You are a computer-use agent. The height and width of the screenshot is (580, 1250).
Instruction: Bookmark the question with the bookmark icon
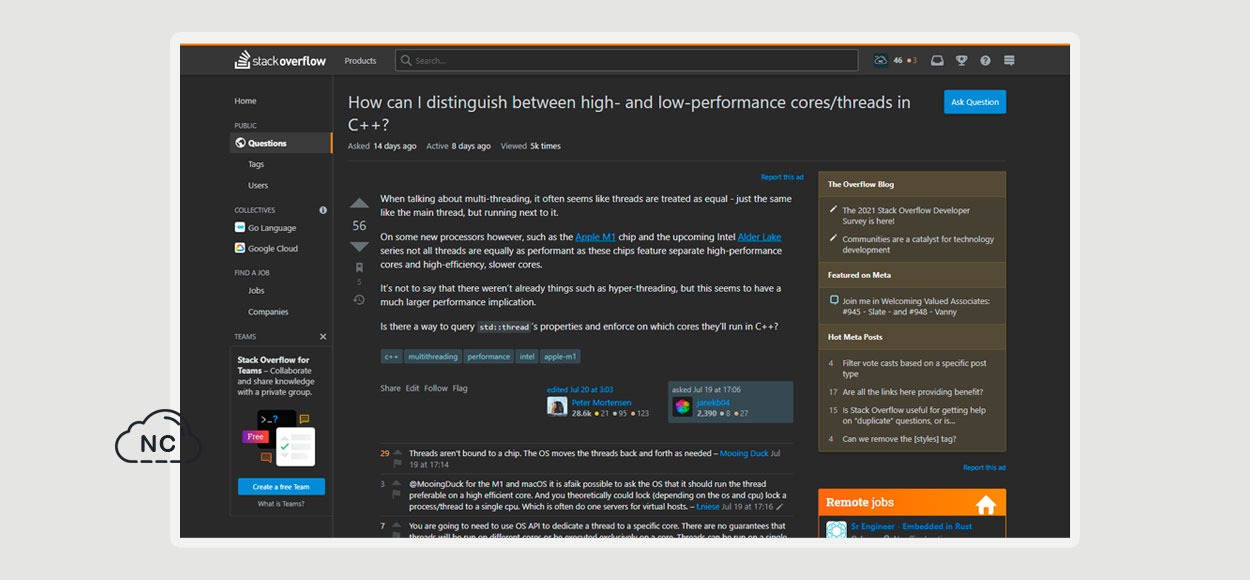point(359,267)
